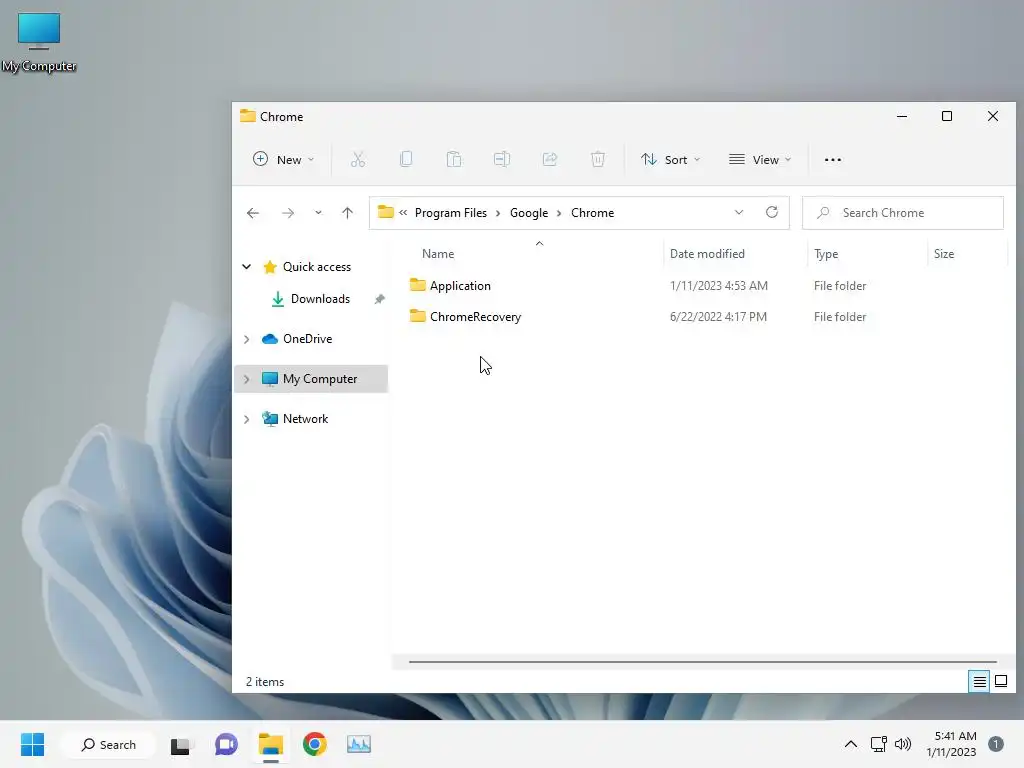Click the horizontal scrollbar in file list
The image size is (1024, 768).
tap(703, 662)
